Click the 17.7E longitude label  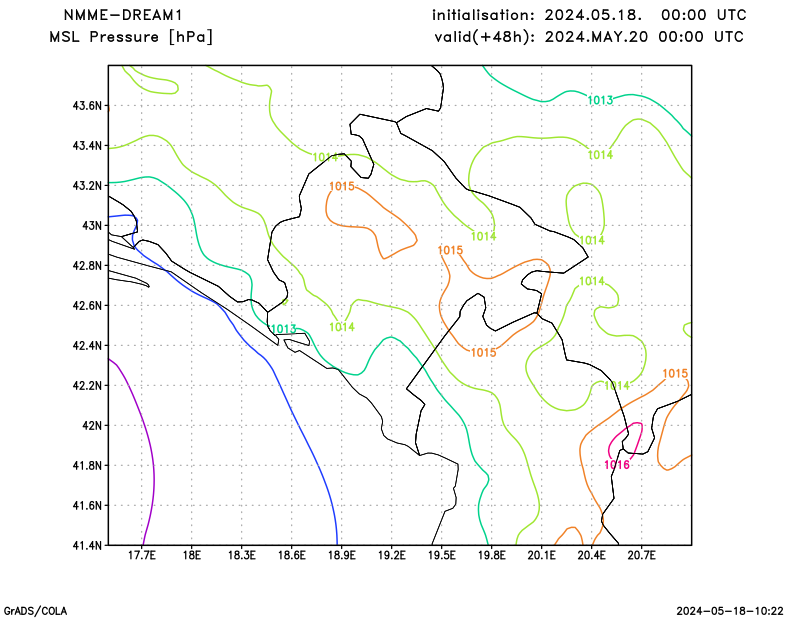click(142, 555)
